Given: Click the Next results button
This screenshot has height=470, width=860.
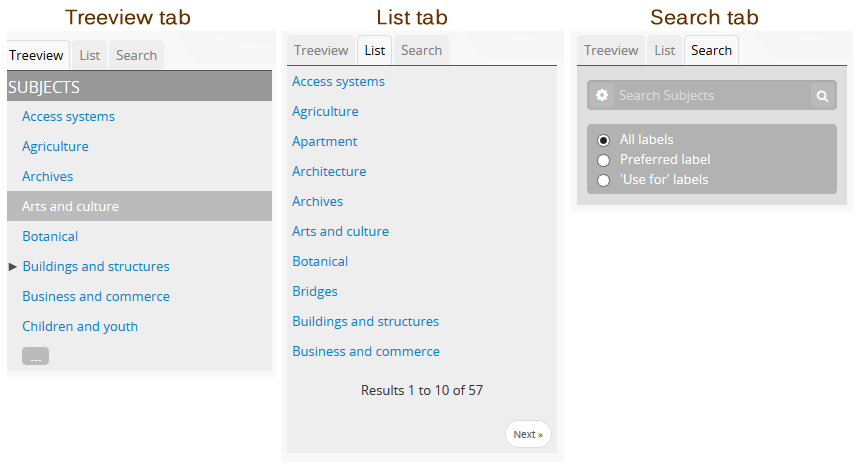Looking at the screenshot, I should pyautogui.click(x=528, y=434).
